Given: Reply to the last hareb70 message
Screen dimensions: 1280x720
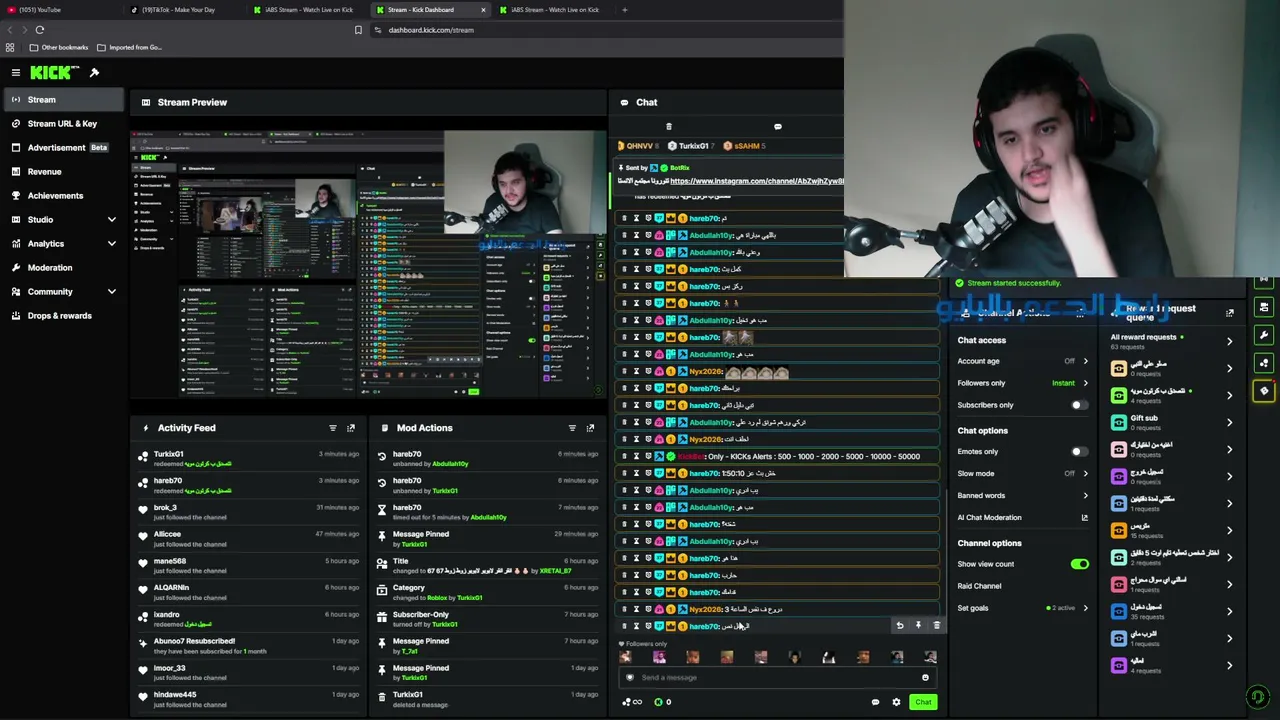Looking at the screenshot, I should tap(900, 626).
